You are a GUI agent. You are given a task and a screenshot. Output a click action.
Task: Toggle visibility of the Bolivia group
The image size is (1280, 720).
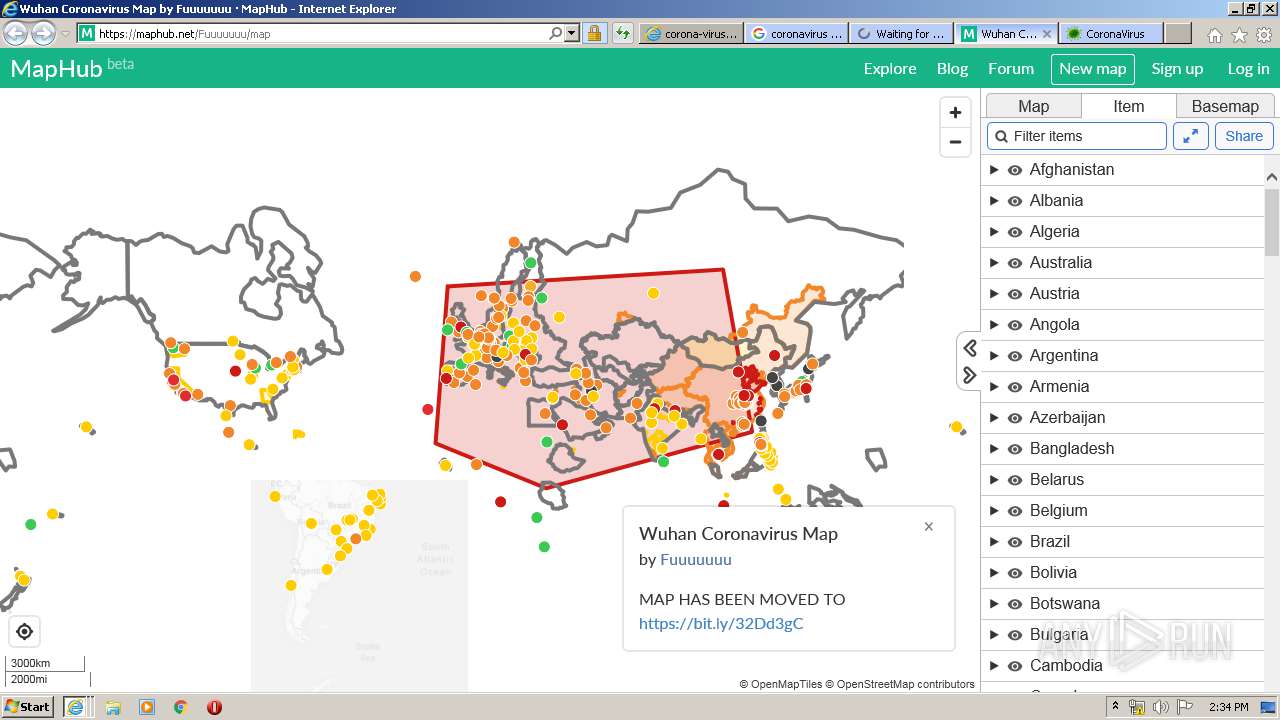[1015, 573]
